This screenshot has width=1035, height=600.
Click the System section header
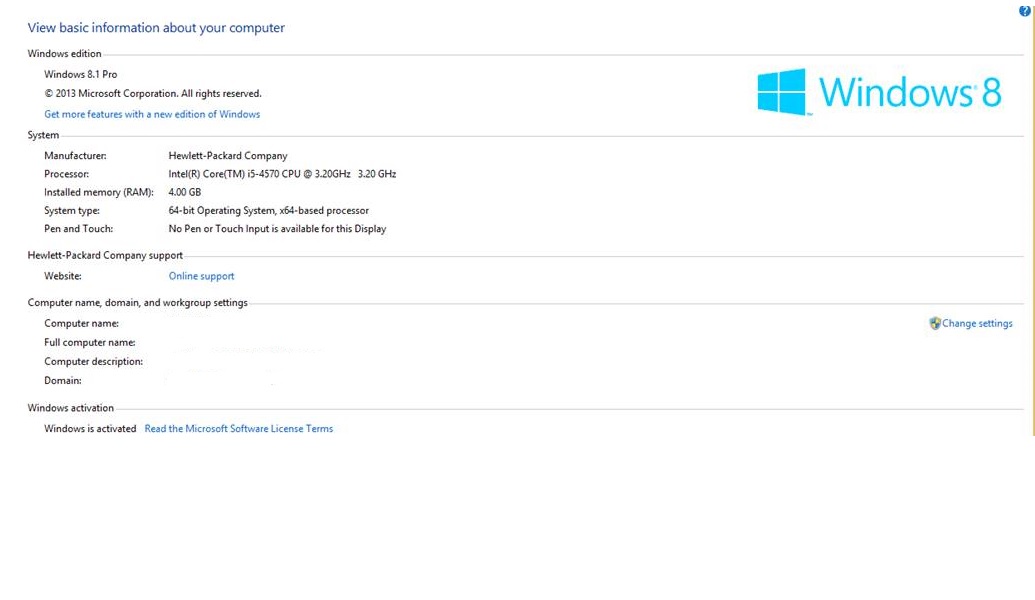(44, 135)
